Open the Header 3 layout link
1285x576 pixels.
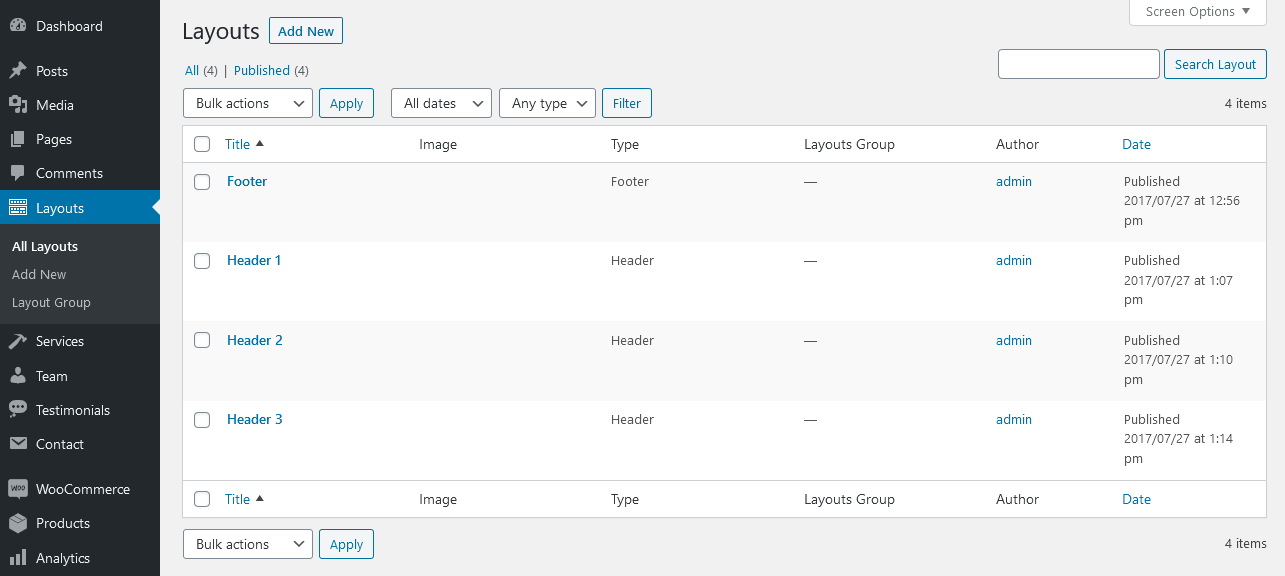pyautogui.click(x=255, y=419)
